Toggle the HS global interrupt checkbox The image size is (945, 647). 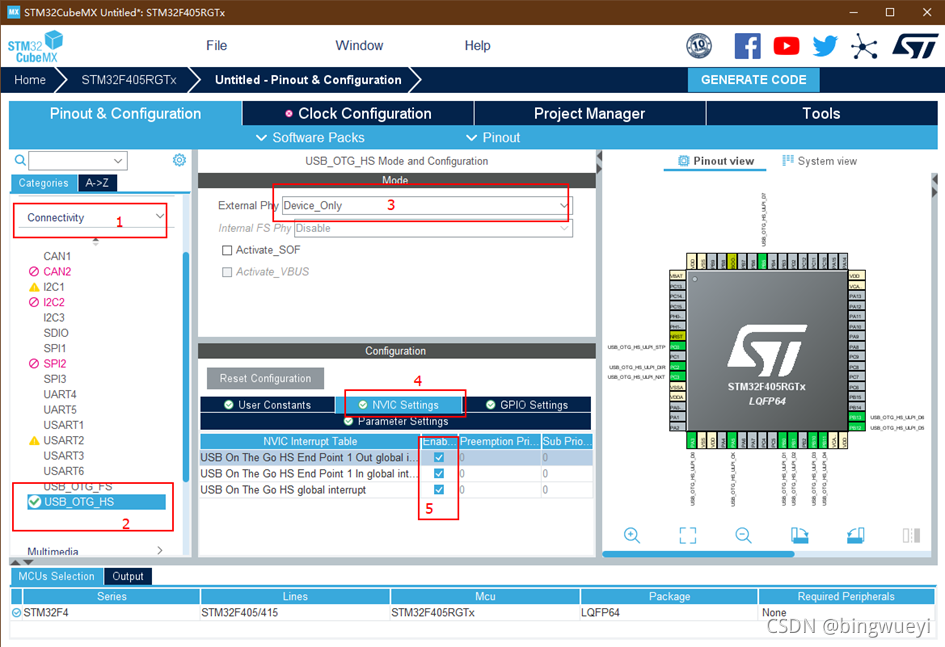coord(439,490)
